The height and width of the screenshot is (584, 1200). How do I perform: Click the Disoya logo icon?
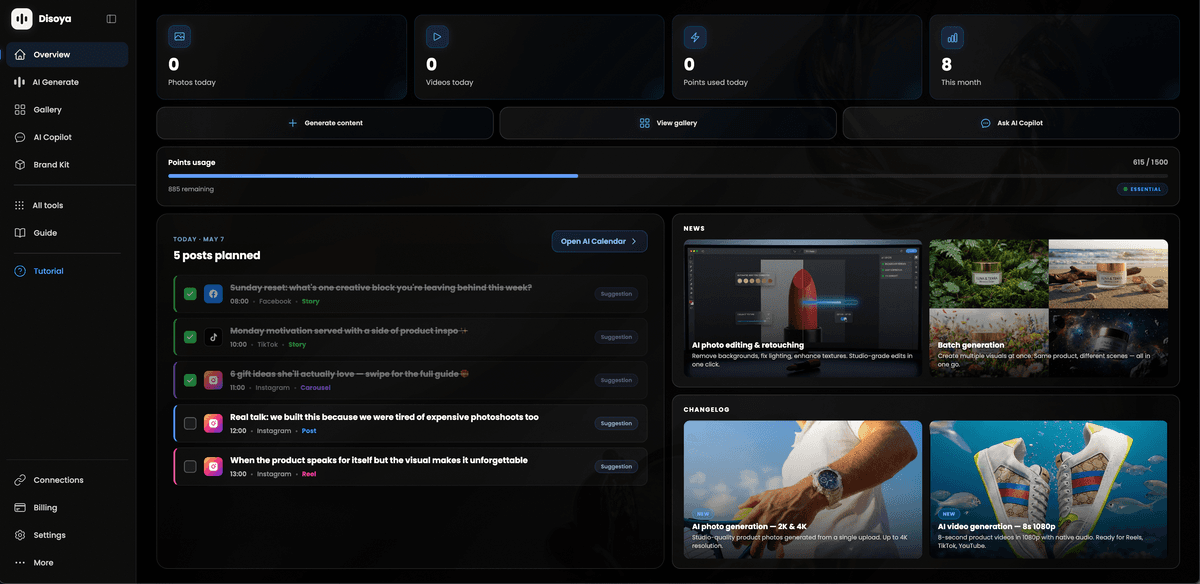[x=21, y=19]
